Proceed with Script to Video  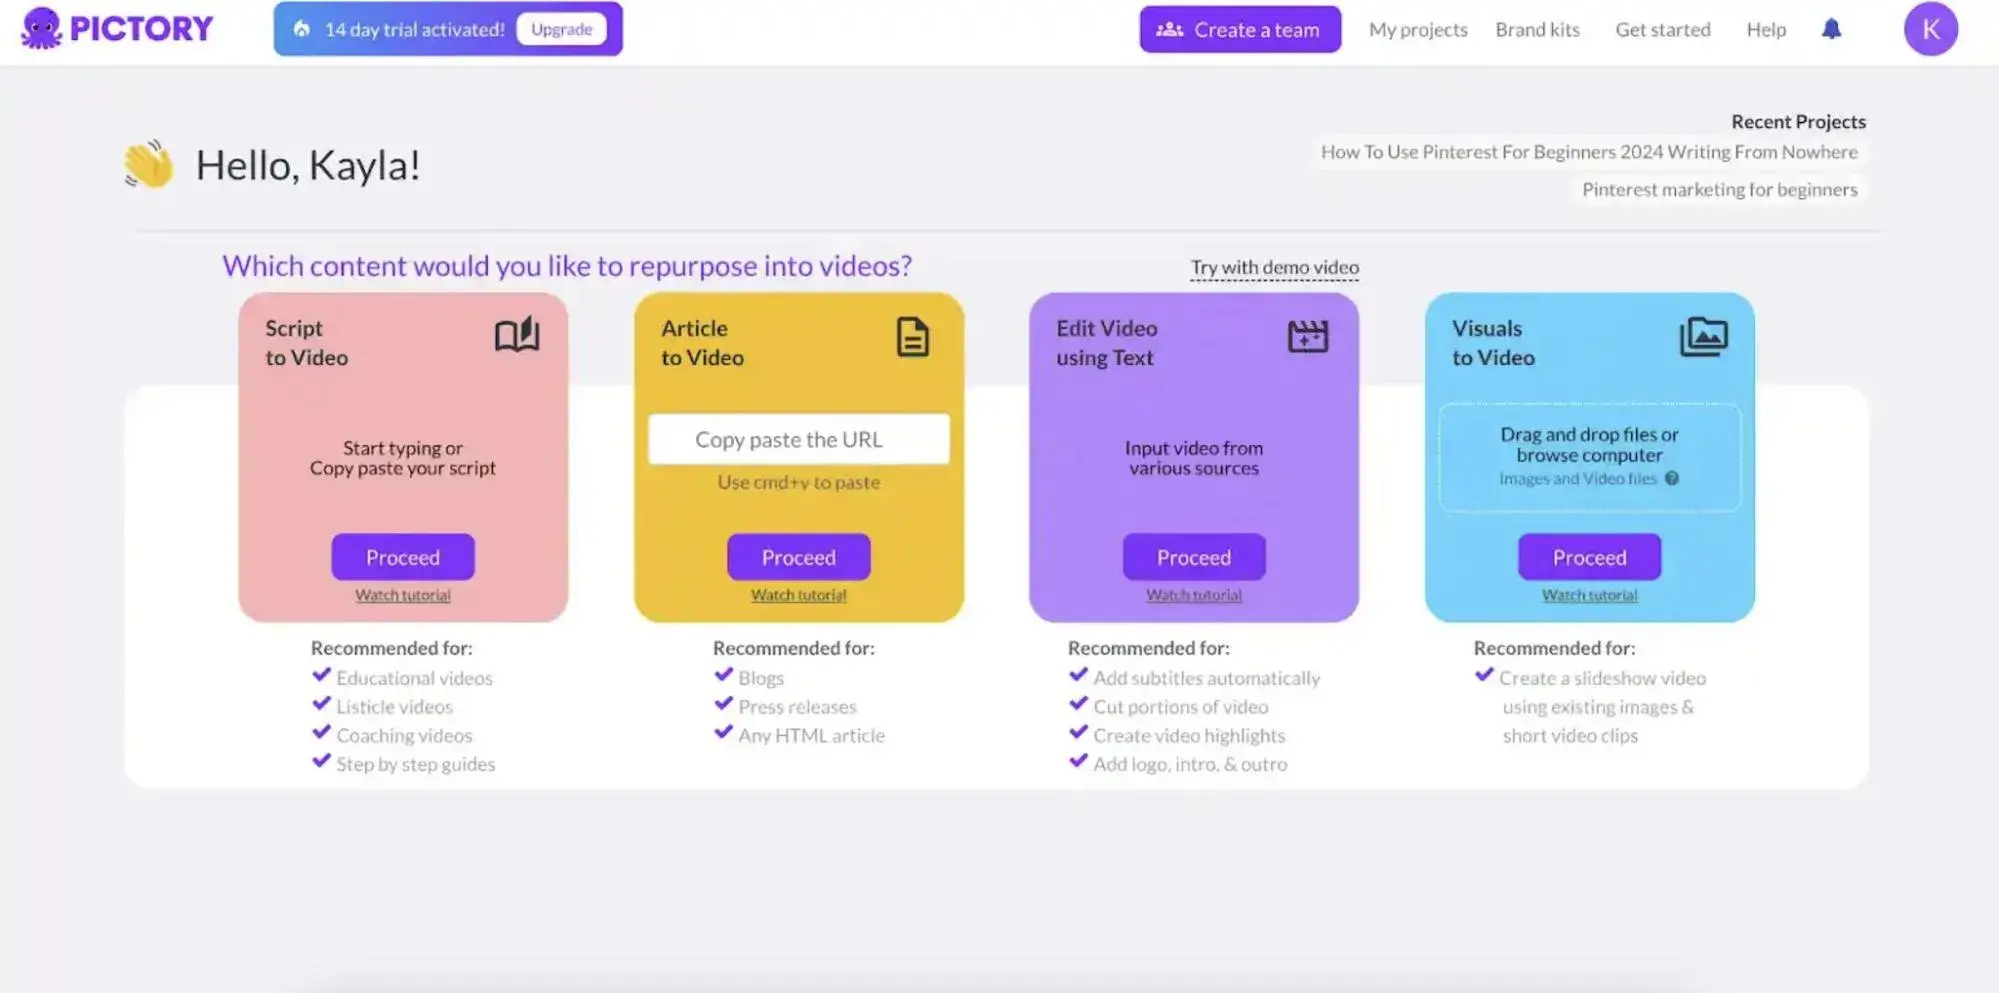point(402,557)
